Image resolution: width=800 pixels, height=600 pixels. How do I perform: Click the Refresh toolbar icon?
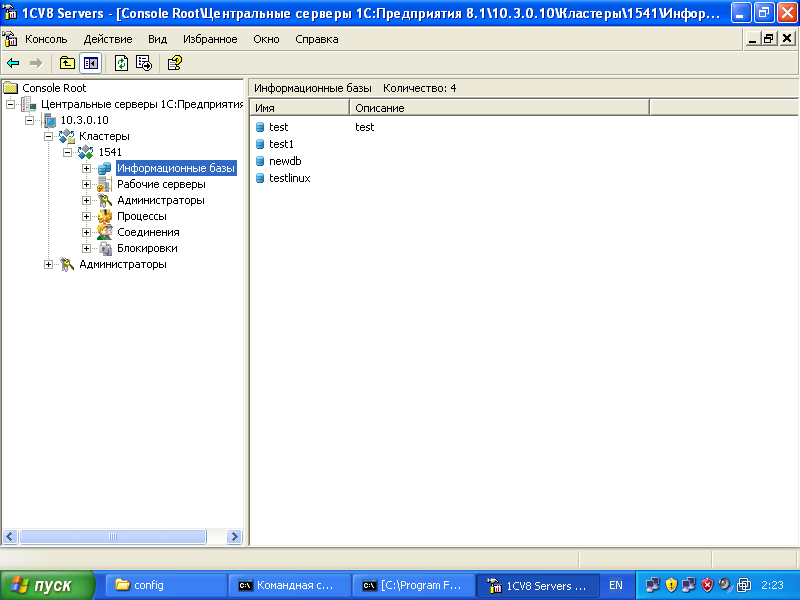(x=121, y=63)
